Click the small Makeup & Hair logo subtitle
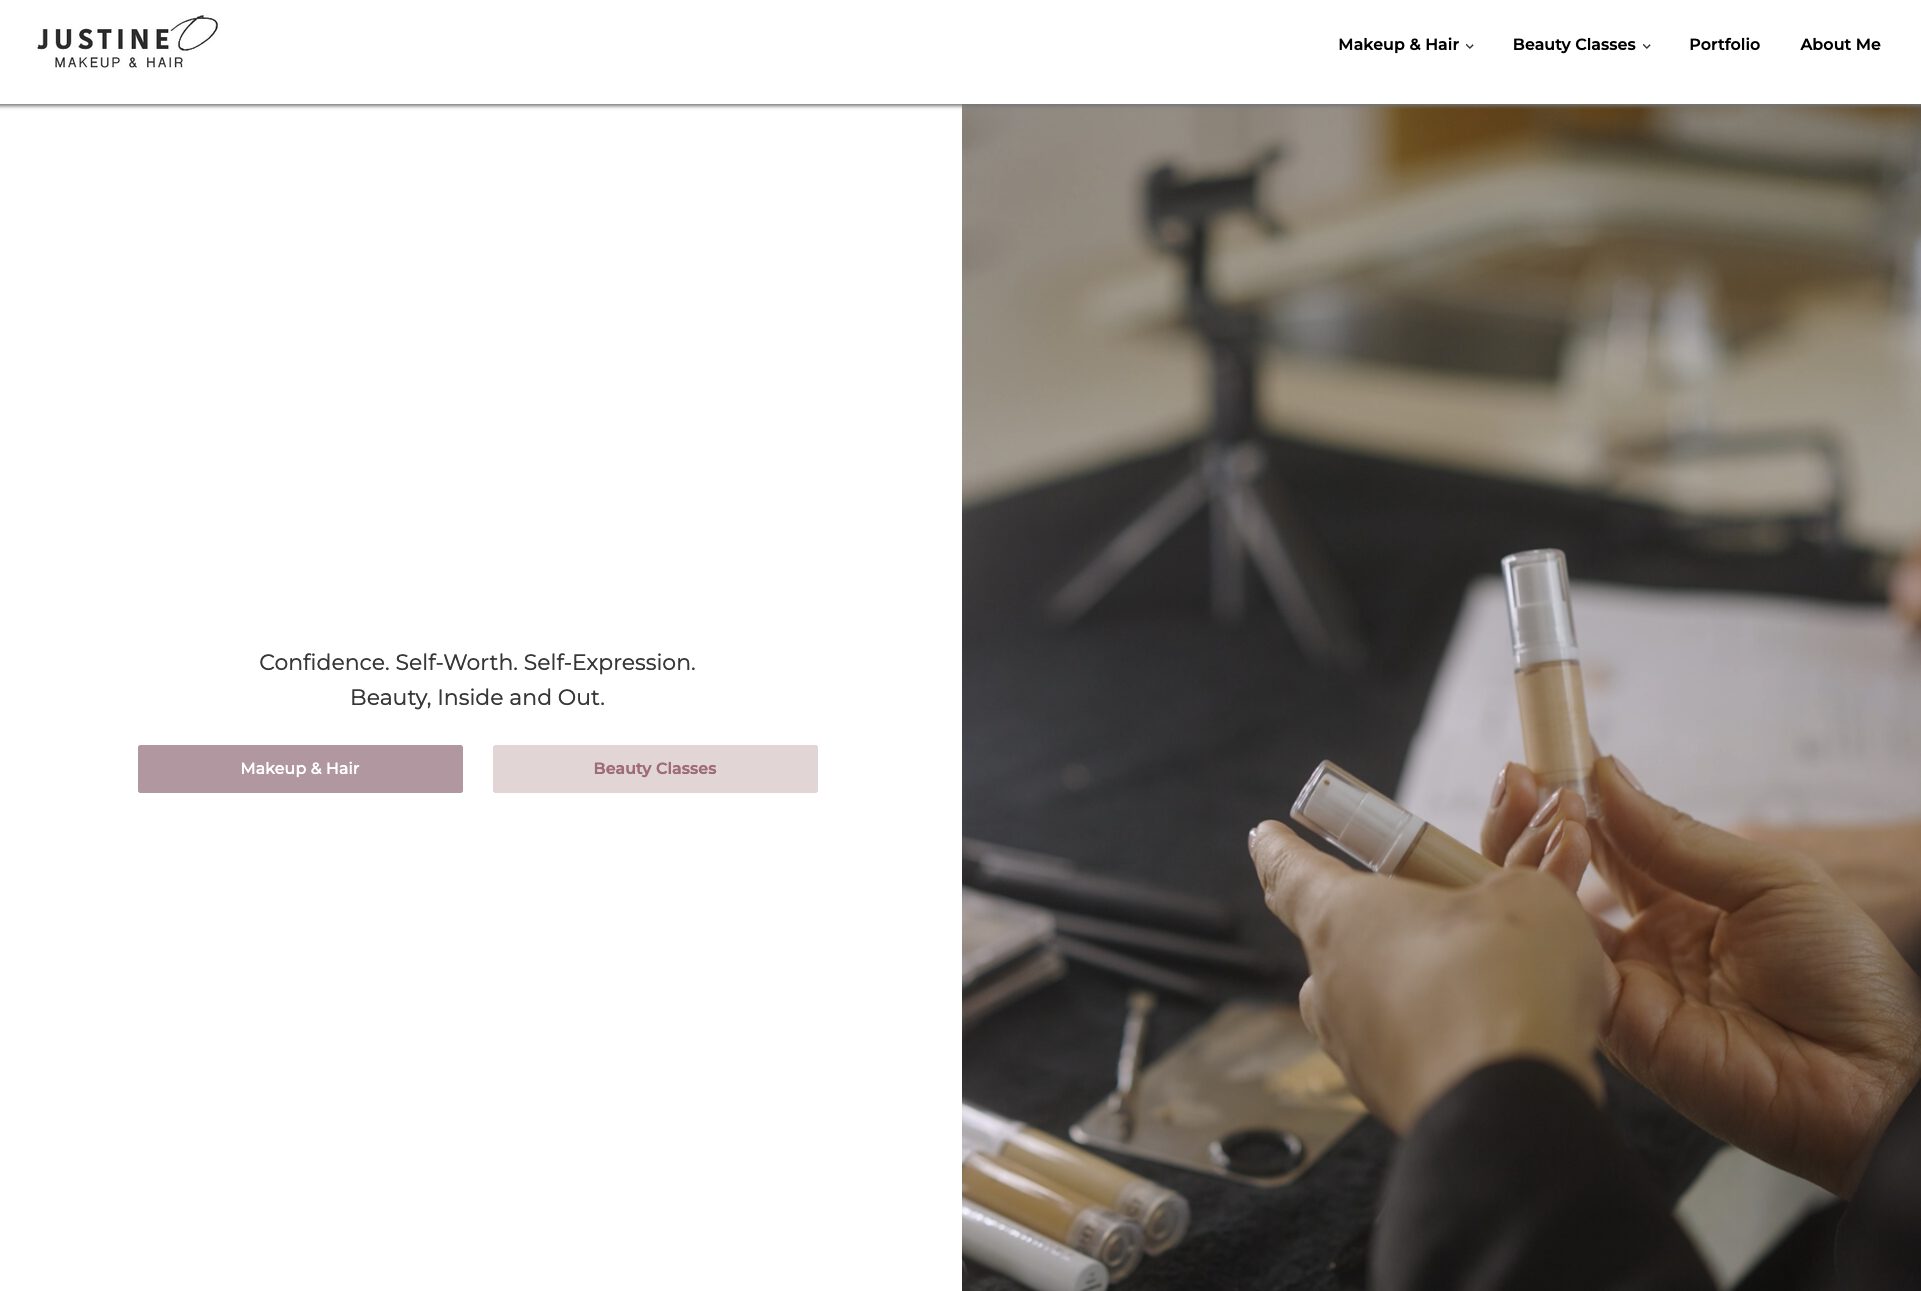Screen dimensions: 1921x1291 pos(119,63)
